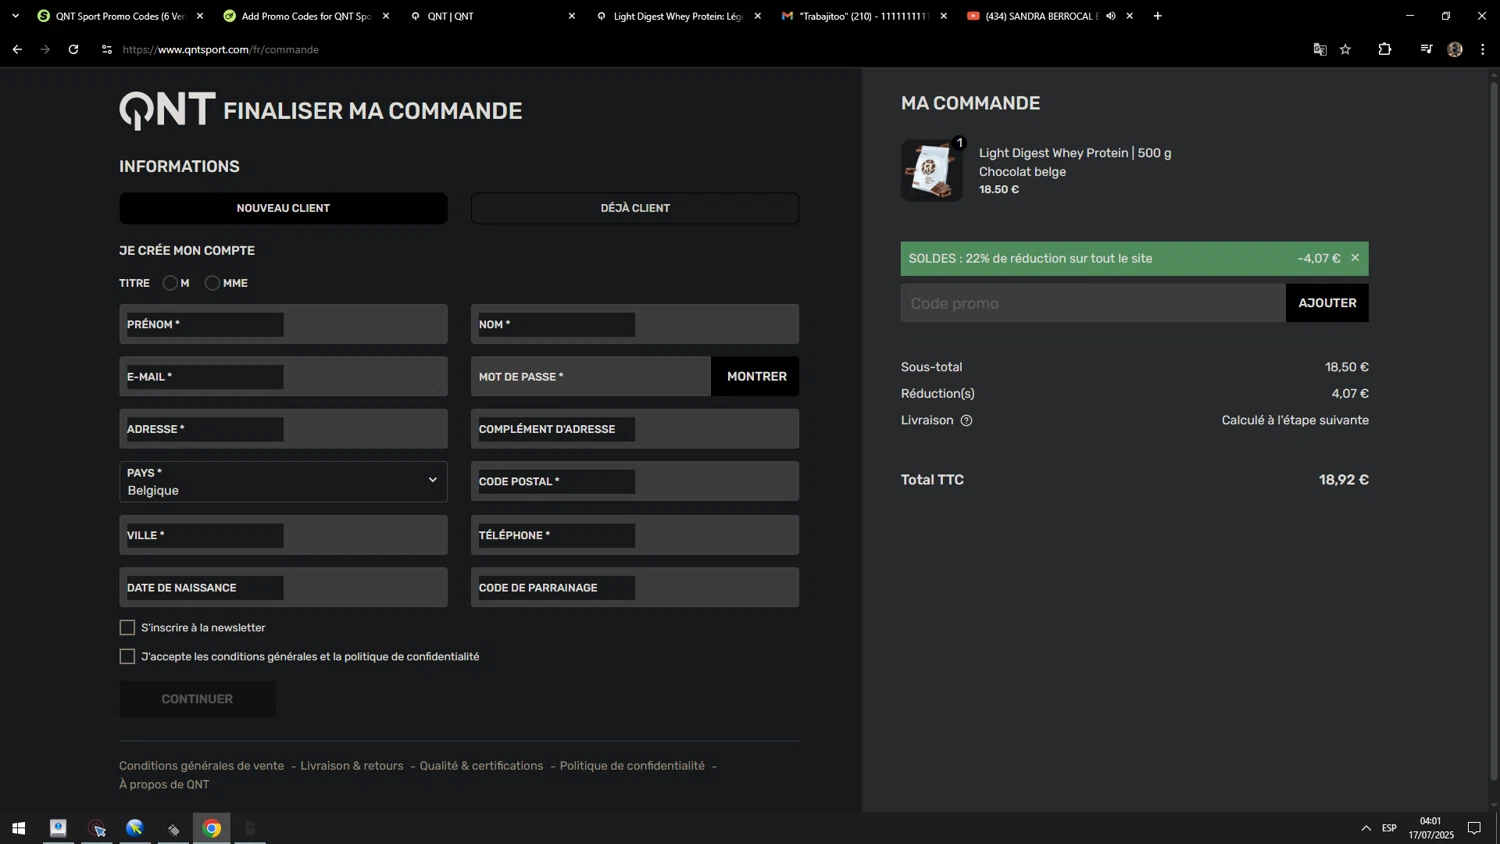
Task: Click the E-MAIL input field
Action: point(283,377)
